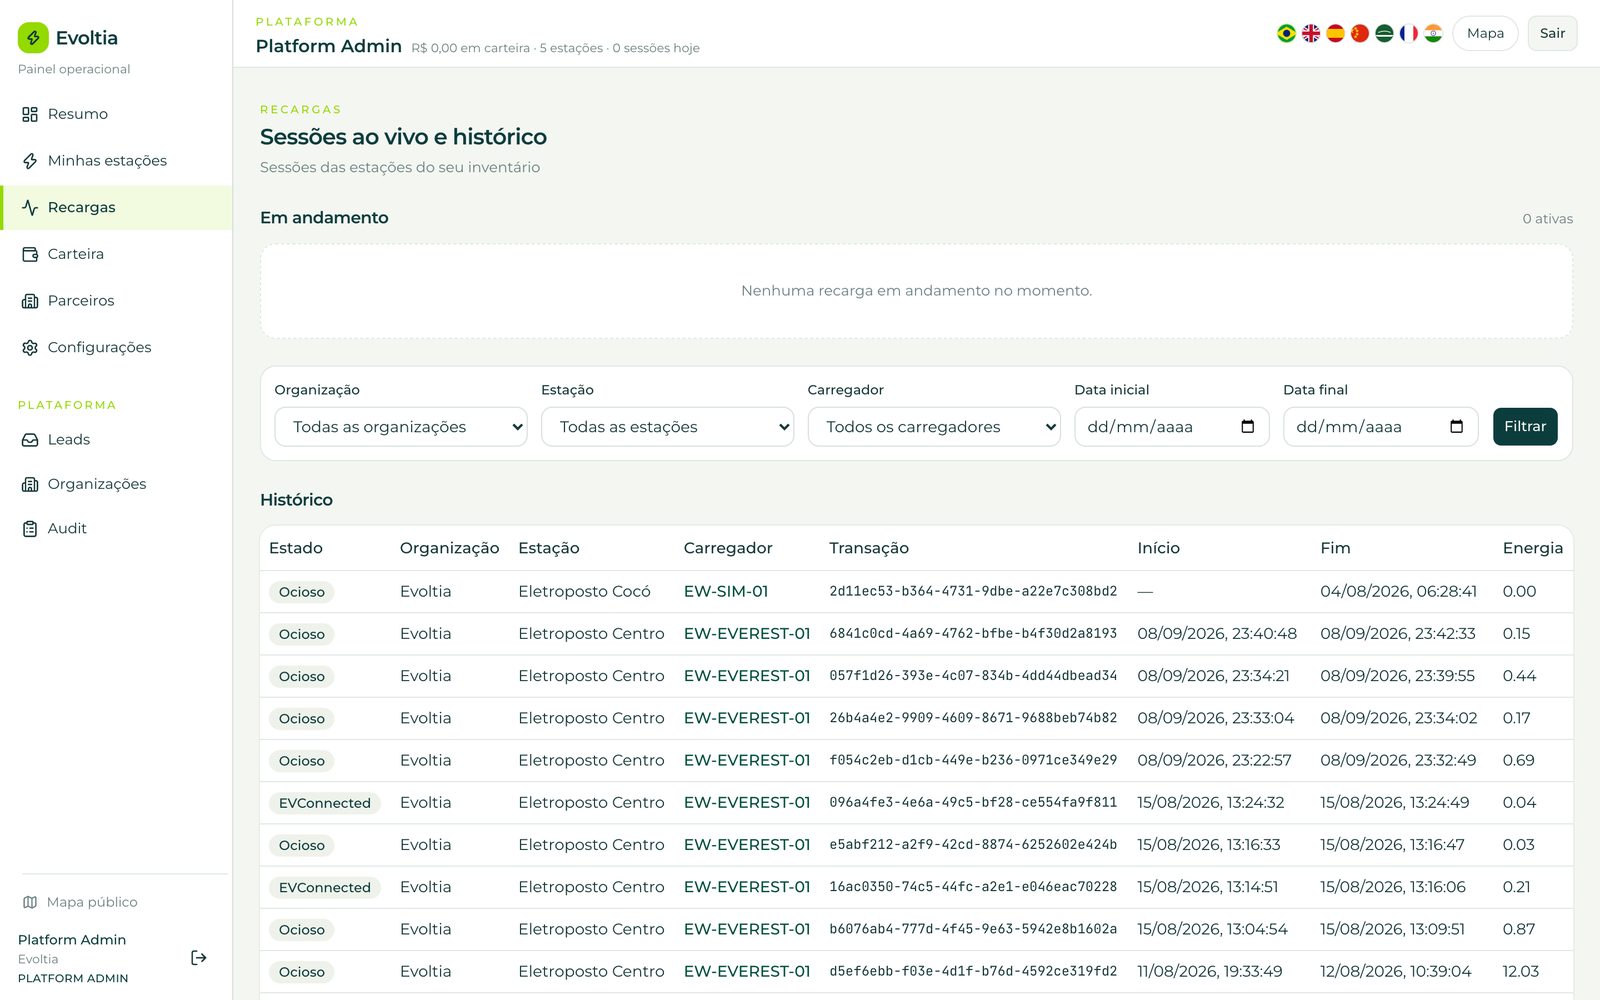
Task: Open the Audit menu item
Action: pos(116,529)
